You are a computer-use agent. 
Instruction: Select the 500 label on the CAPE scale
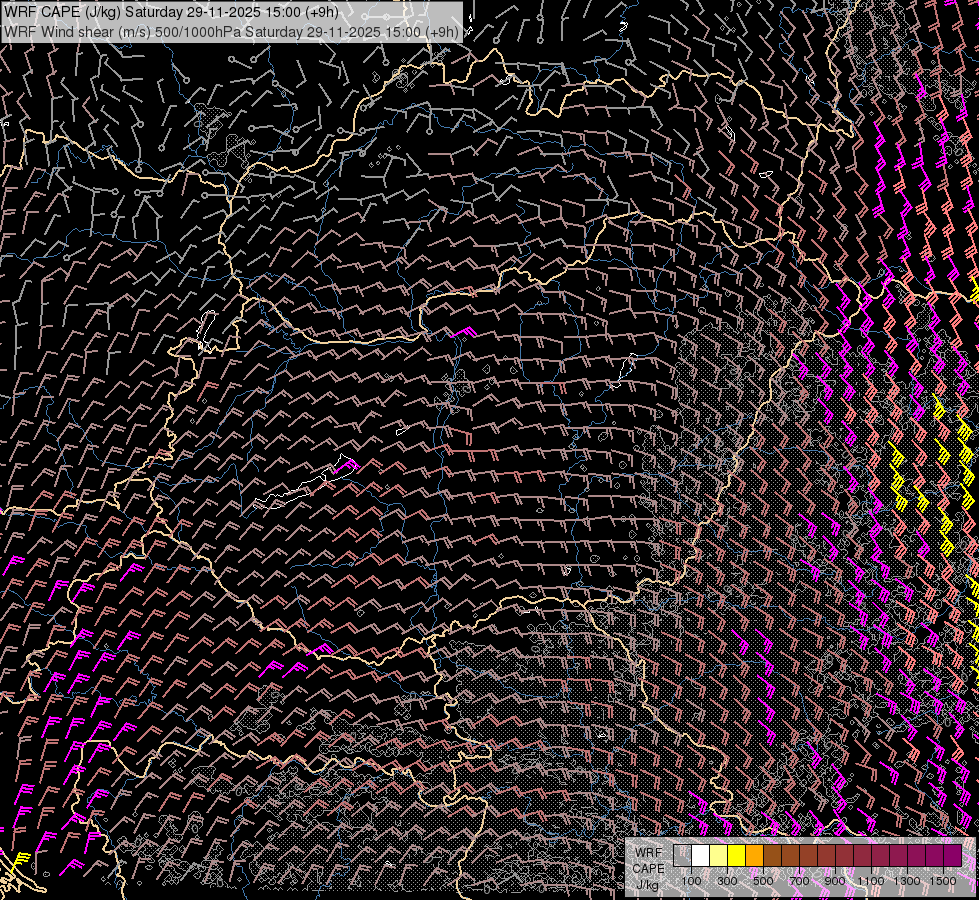click(763, 881)
